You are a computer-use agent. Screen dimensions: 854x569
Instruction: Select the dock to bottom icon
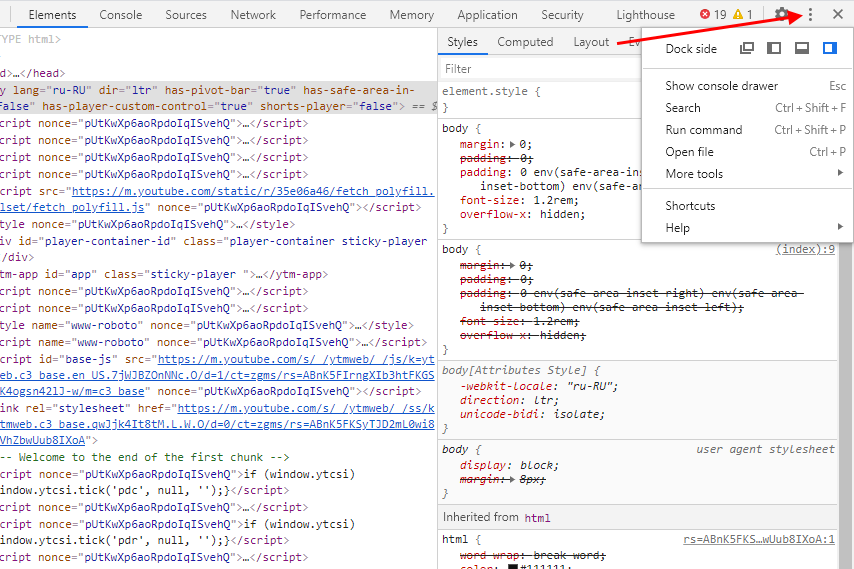coord(802,48)
